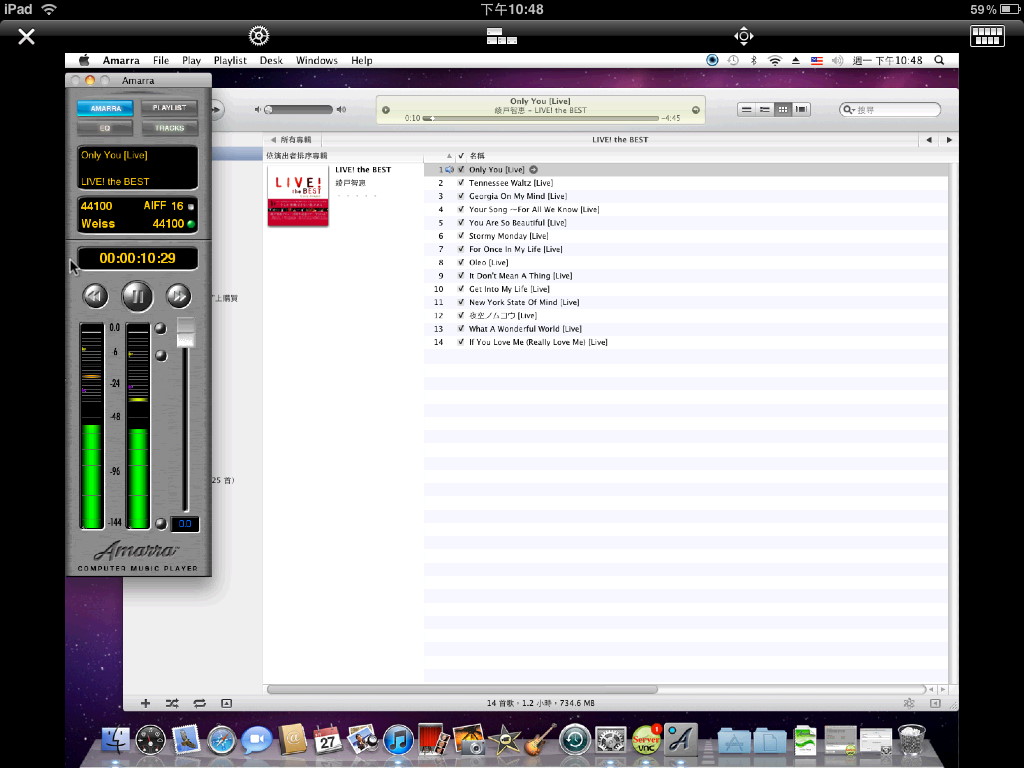Viewport: 1024px width, 768px height.
Task: Switch iTunes to album list view
Action: (764, 109)
